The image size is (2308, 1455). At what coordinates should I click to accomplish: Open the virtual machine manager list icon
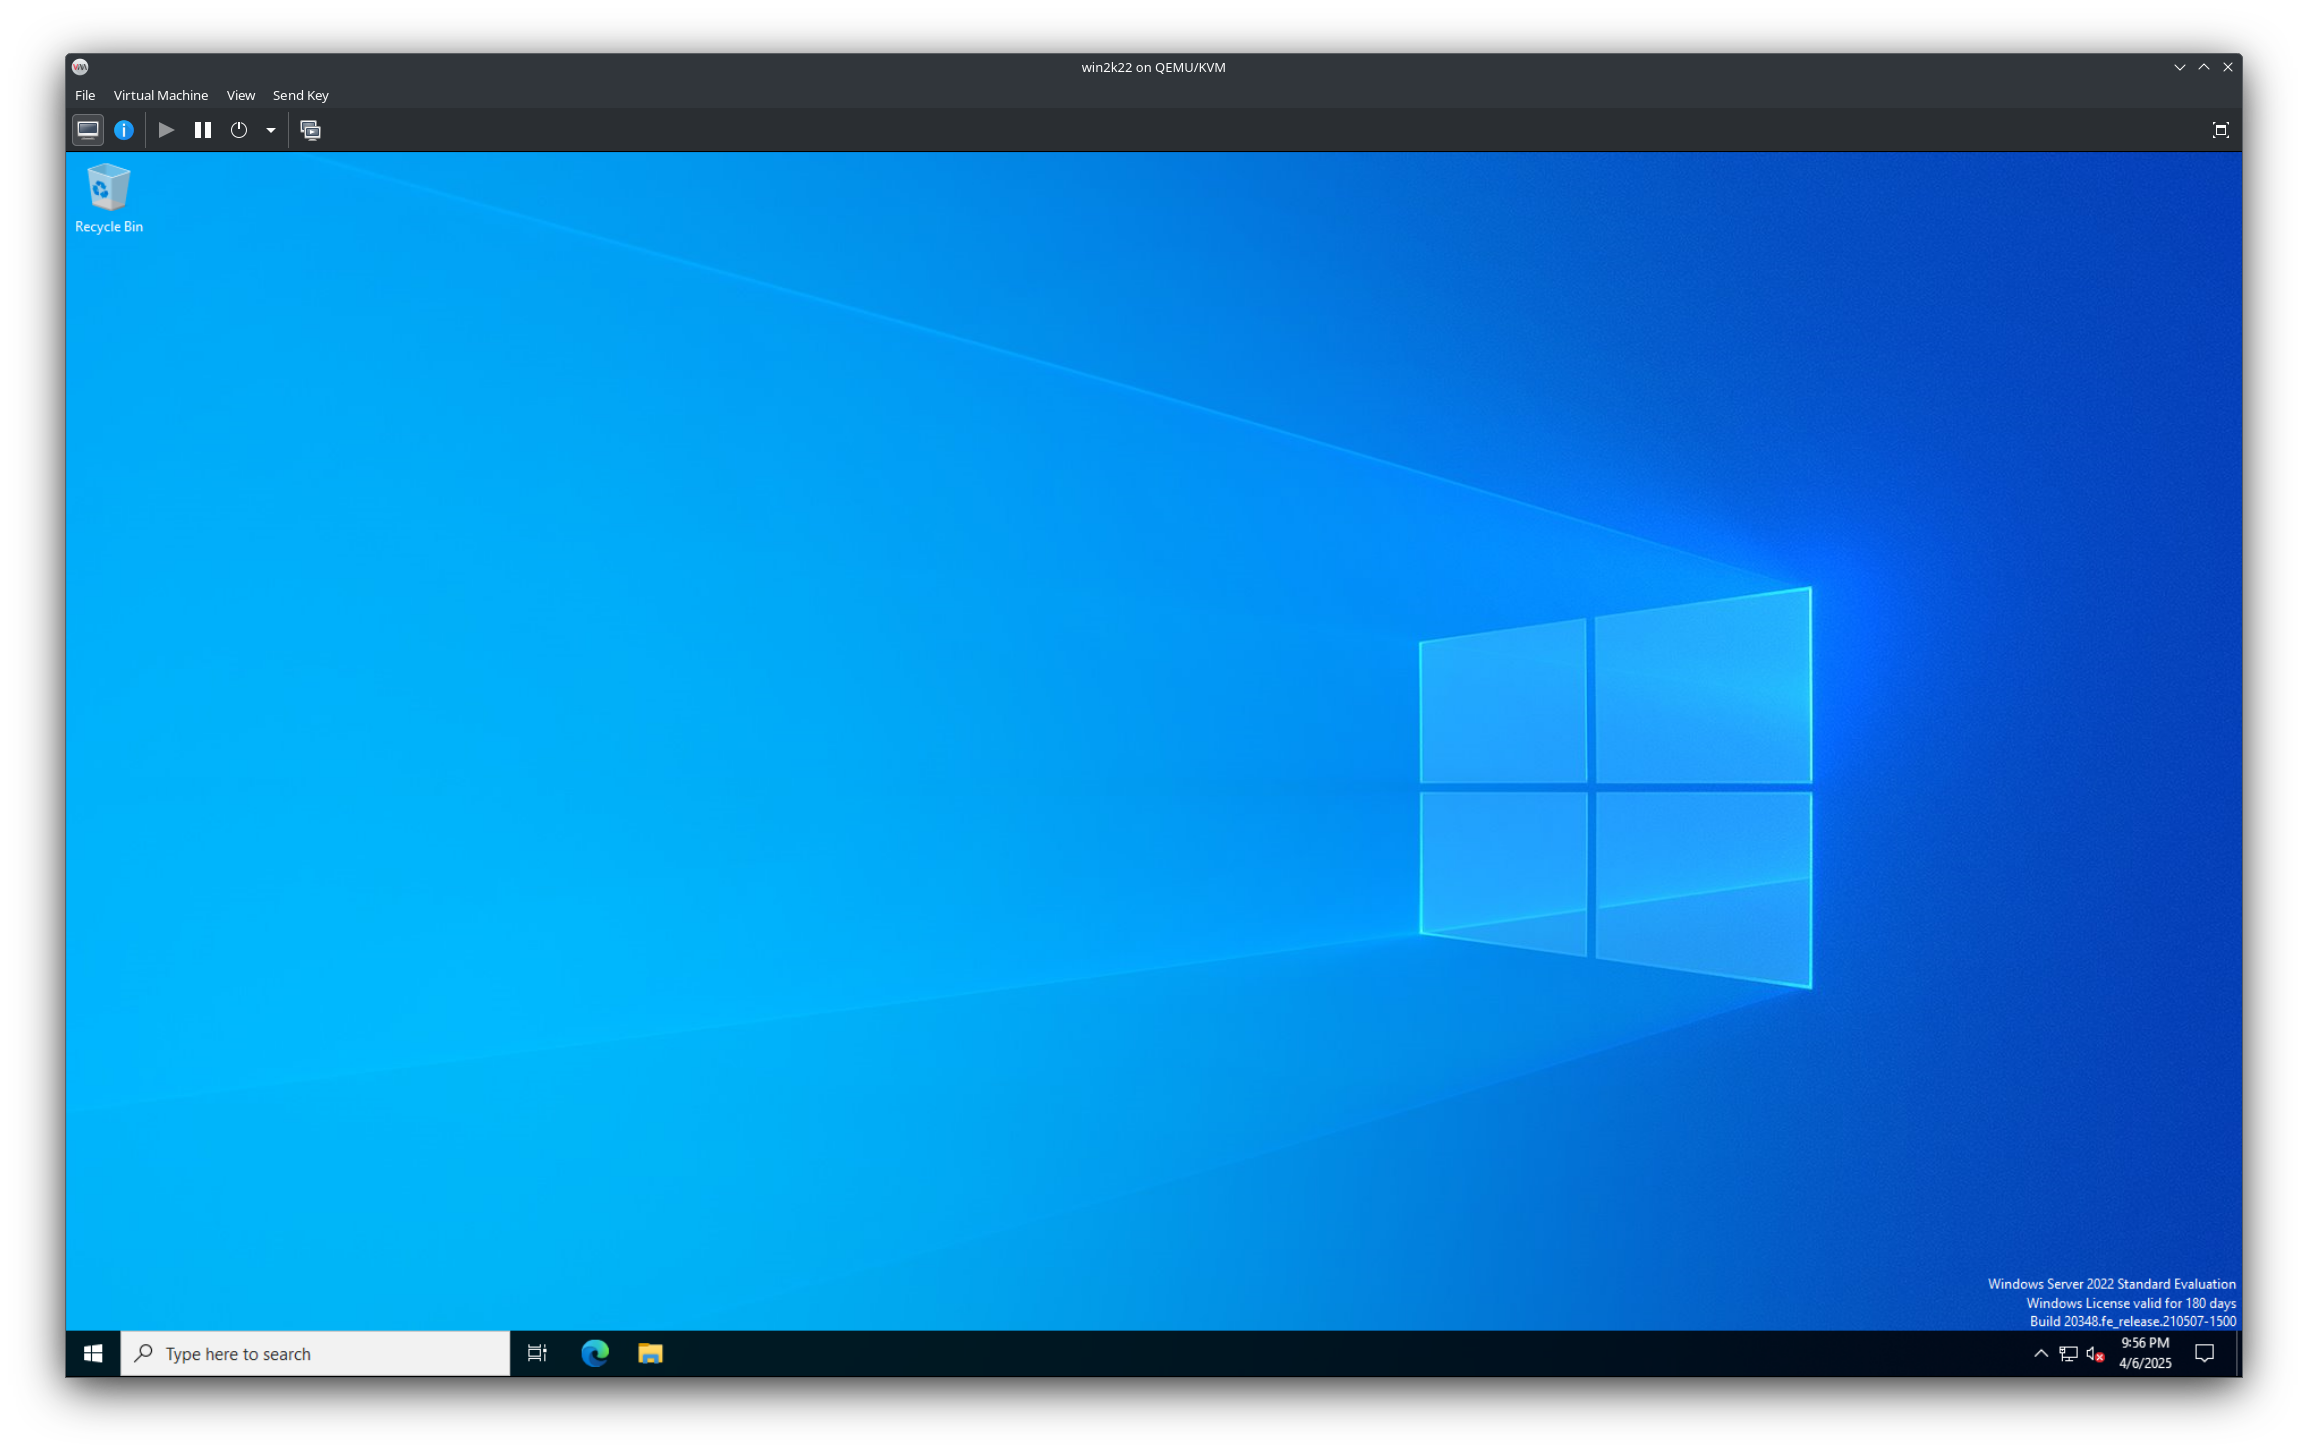(310, 130)
